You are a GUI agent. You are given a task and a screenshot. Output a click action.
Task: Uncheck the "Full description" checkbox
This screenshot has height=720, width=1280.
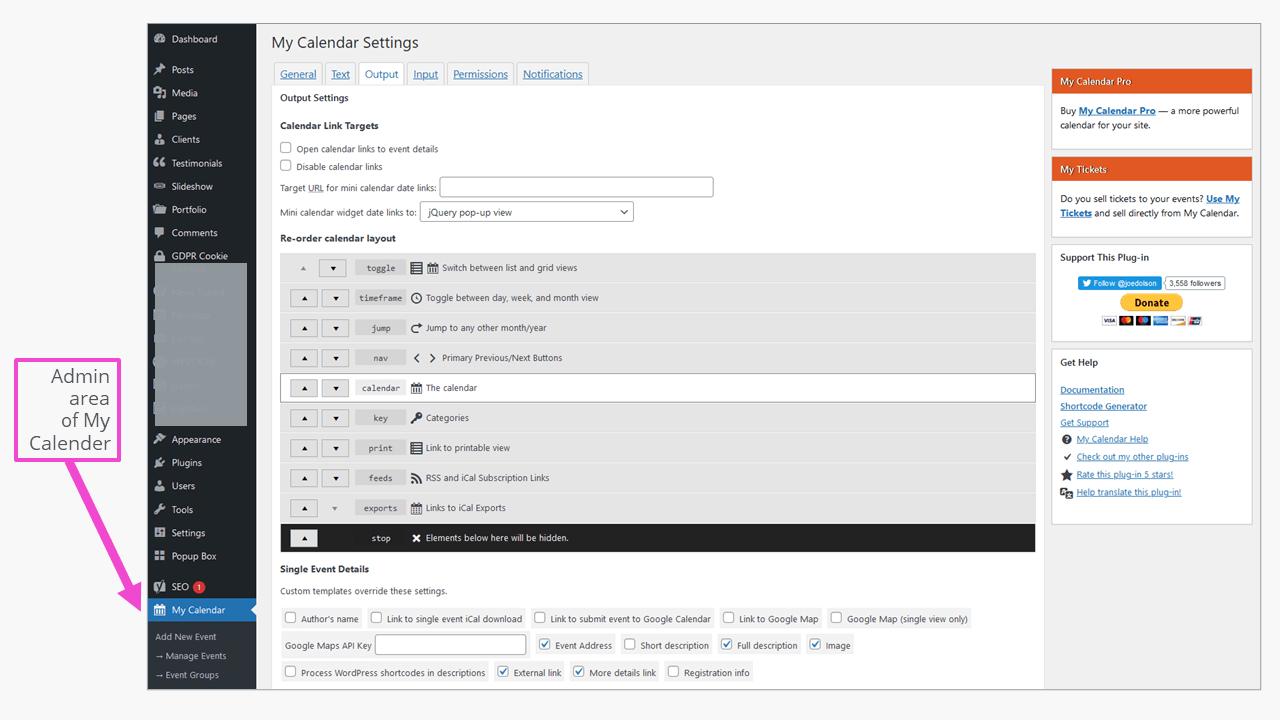coord(726,644)
